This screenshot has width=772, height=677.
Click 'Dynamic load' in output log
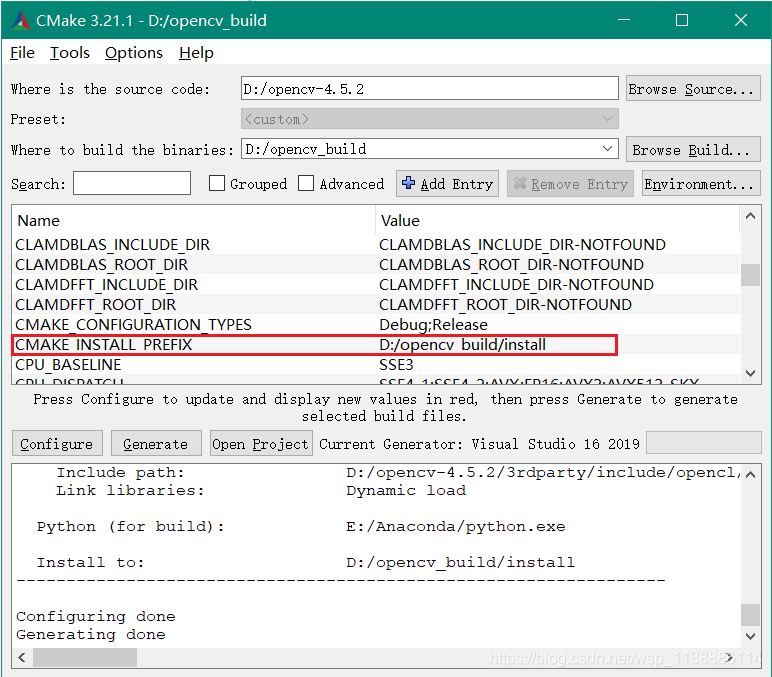[x=406, y=490]
